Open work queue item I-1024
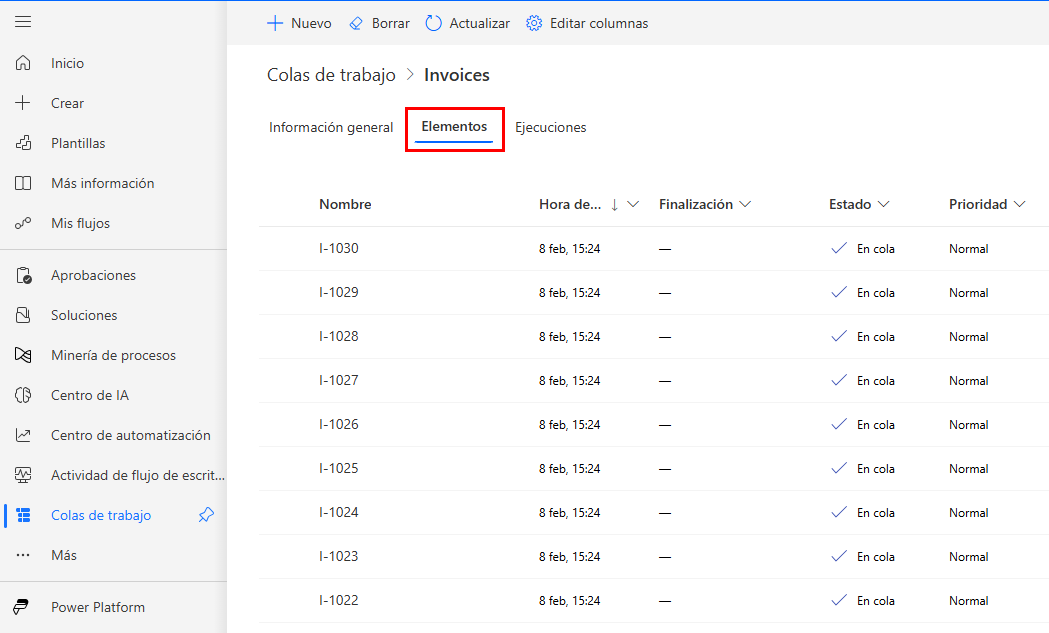The width and height of the screenshot is (1049, 633). coord(339,513)
